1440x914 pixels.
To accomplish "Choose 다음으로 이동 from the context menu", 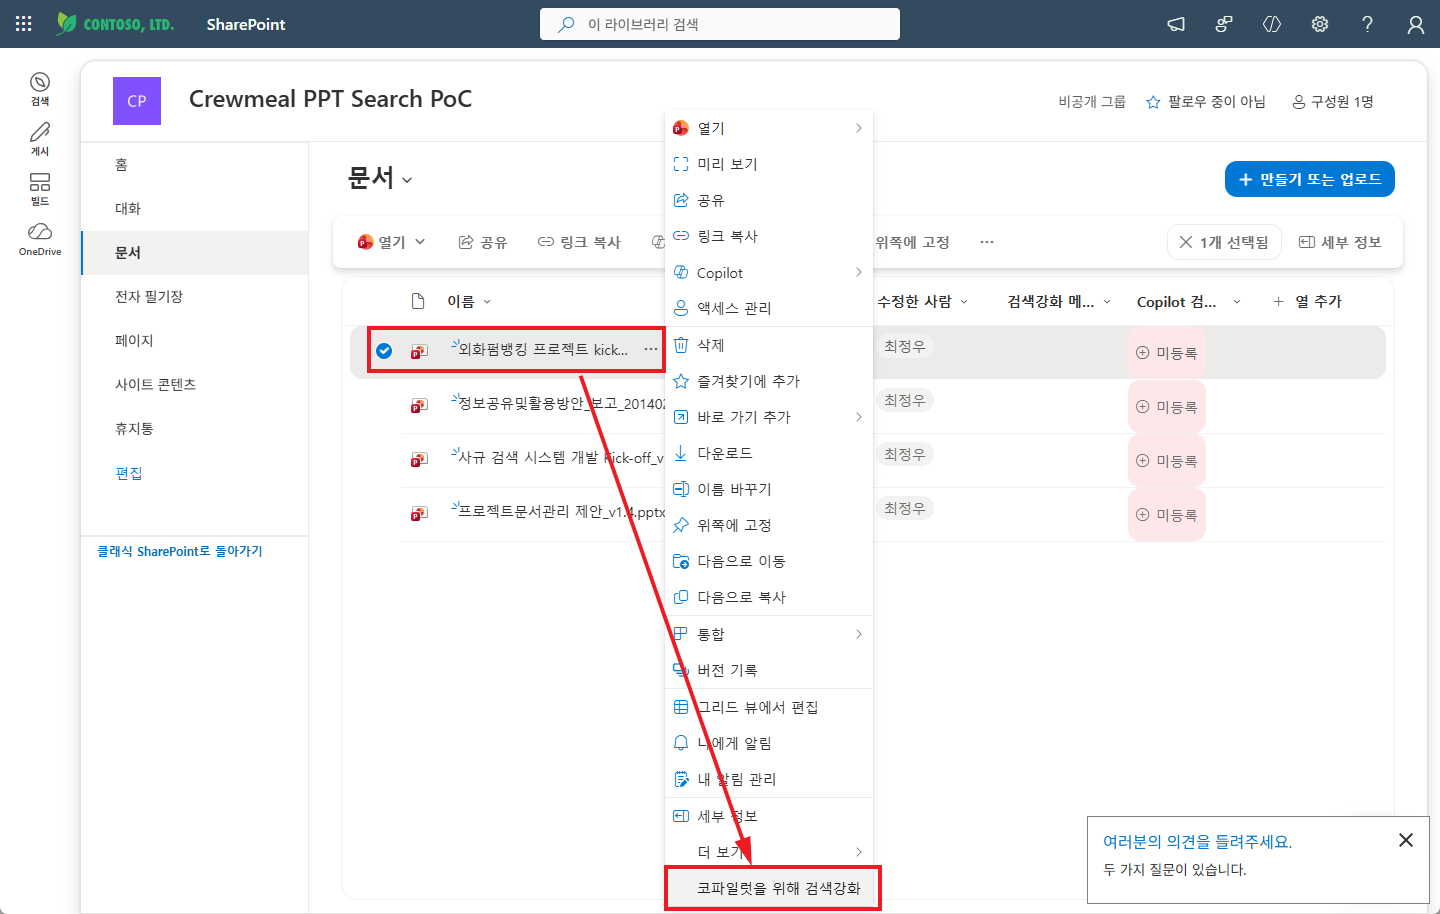I will [769, 561].
